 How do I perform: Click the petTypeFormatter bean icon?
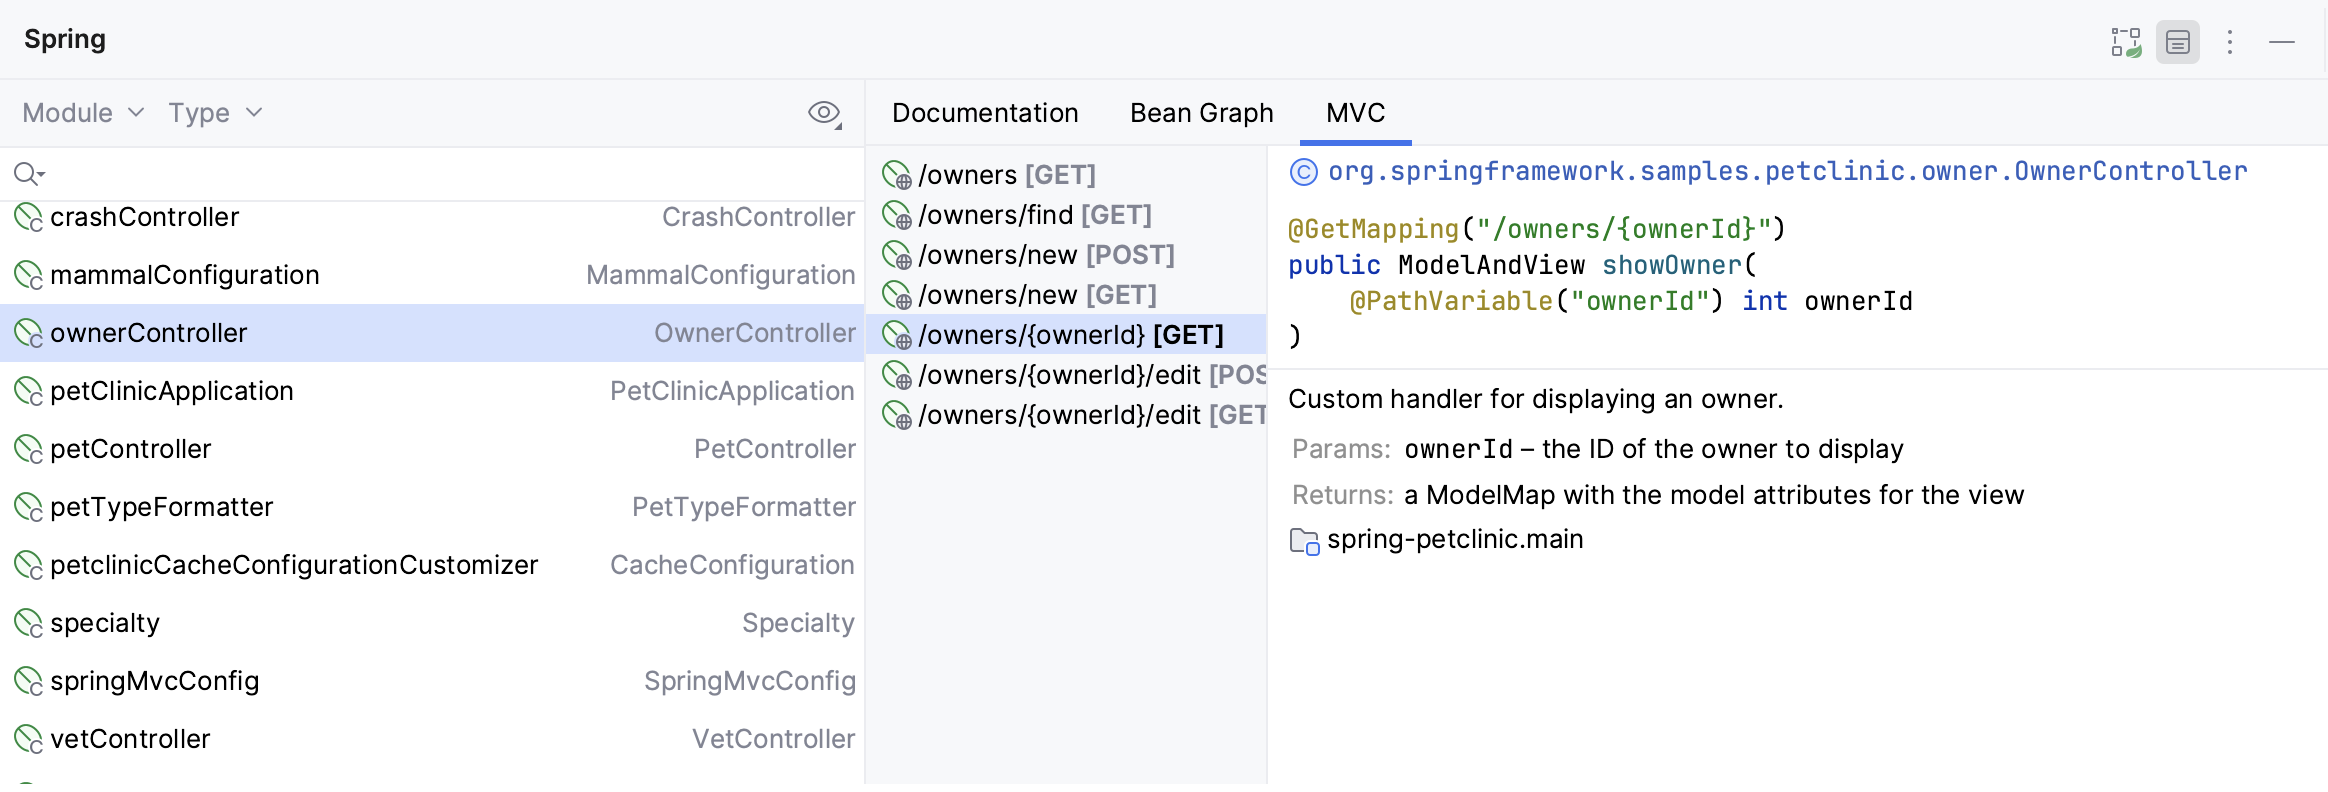(28, 507)
